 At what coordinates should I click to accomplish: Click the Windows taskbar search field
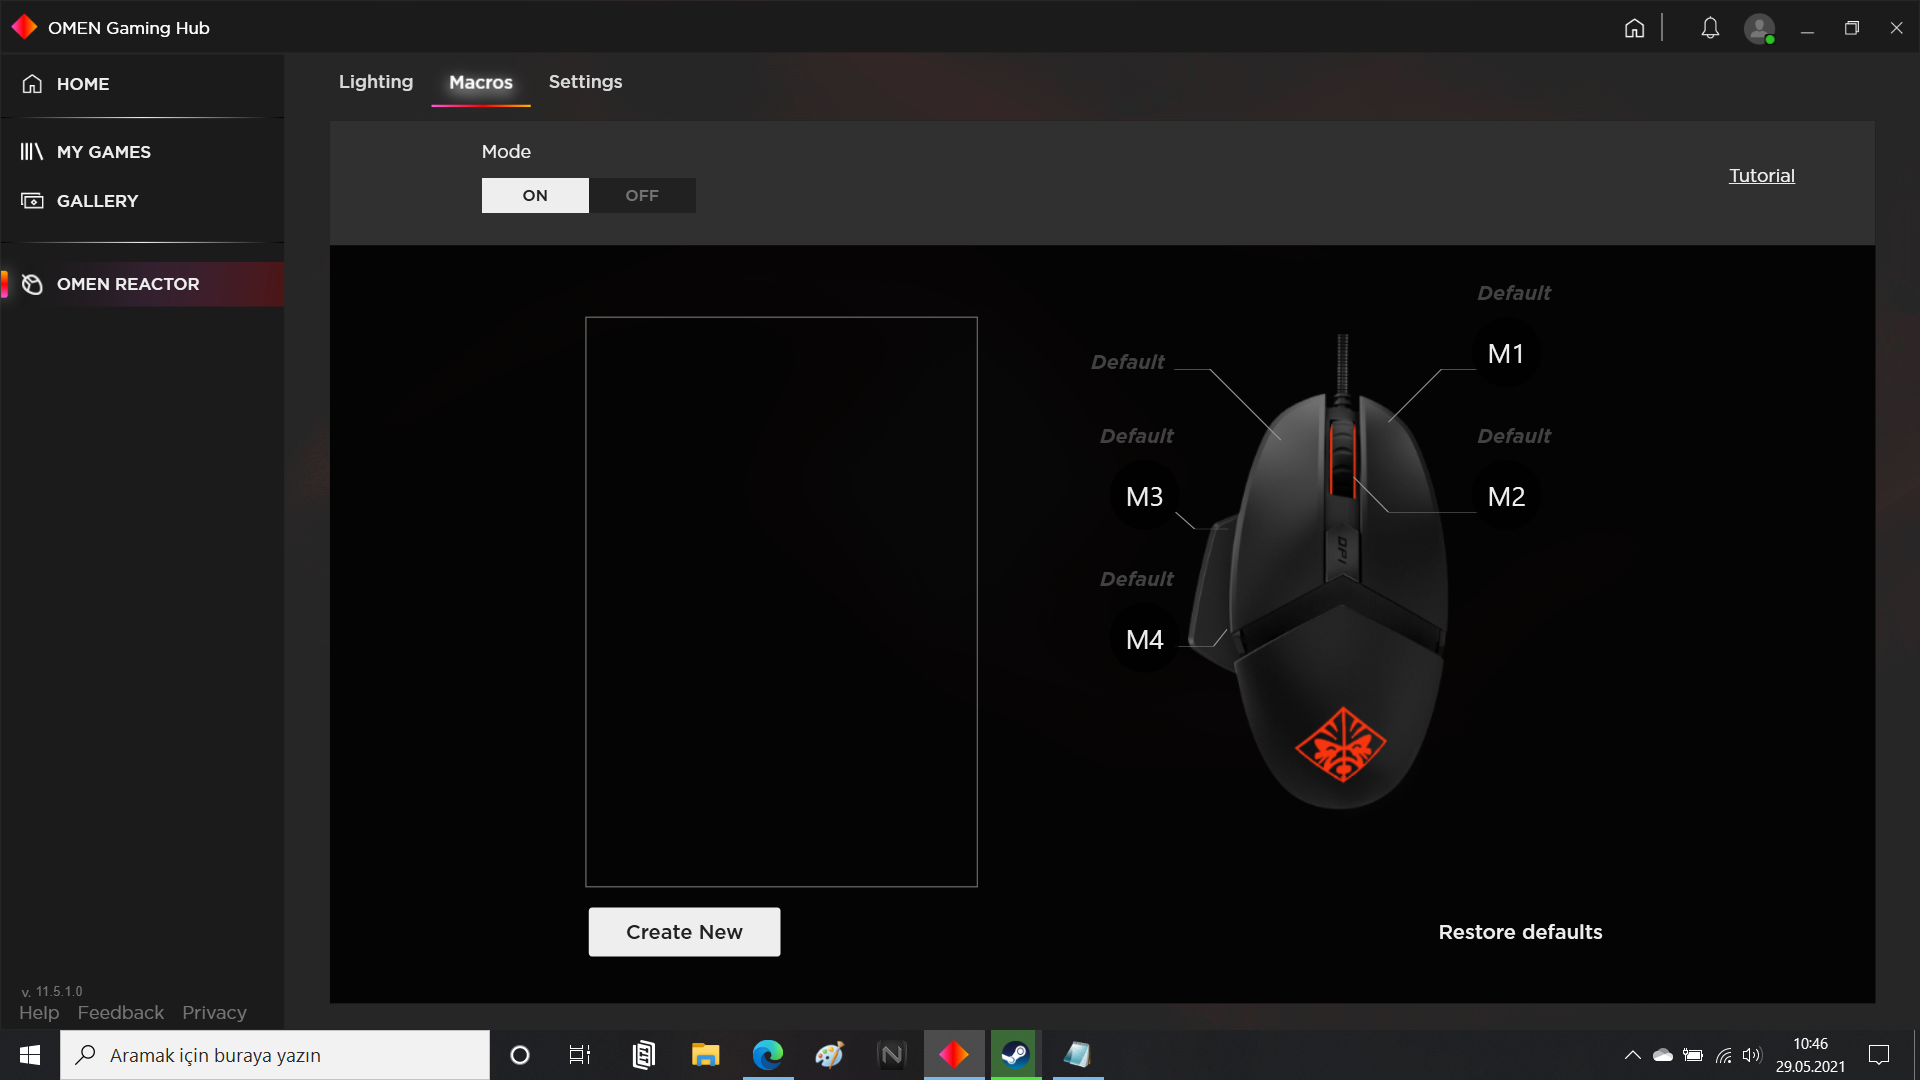[x=275, y=1055]
